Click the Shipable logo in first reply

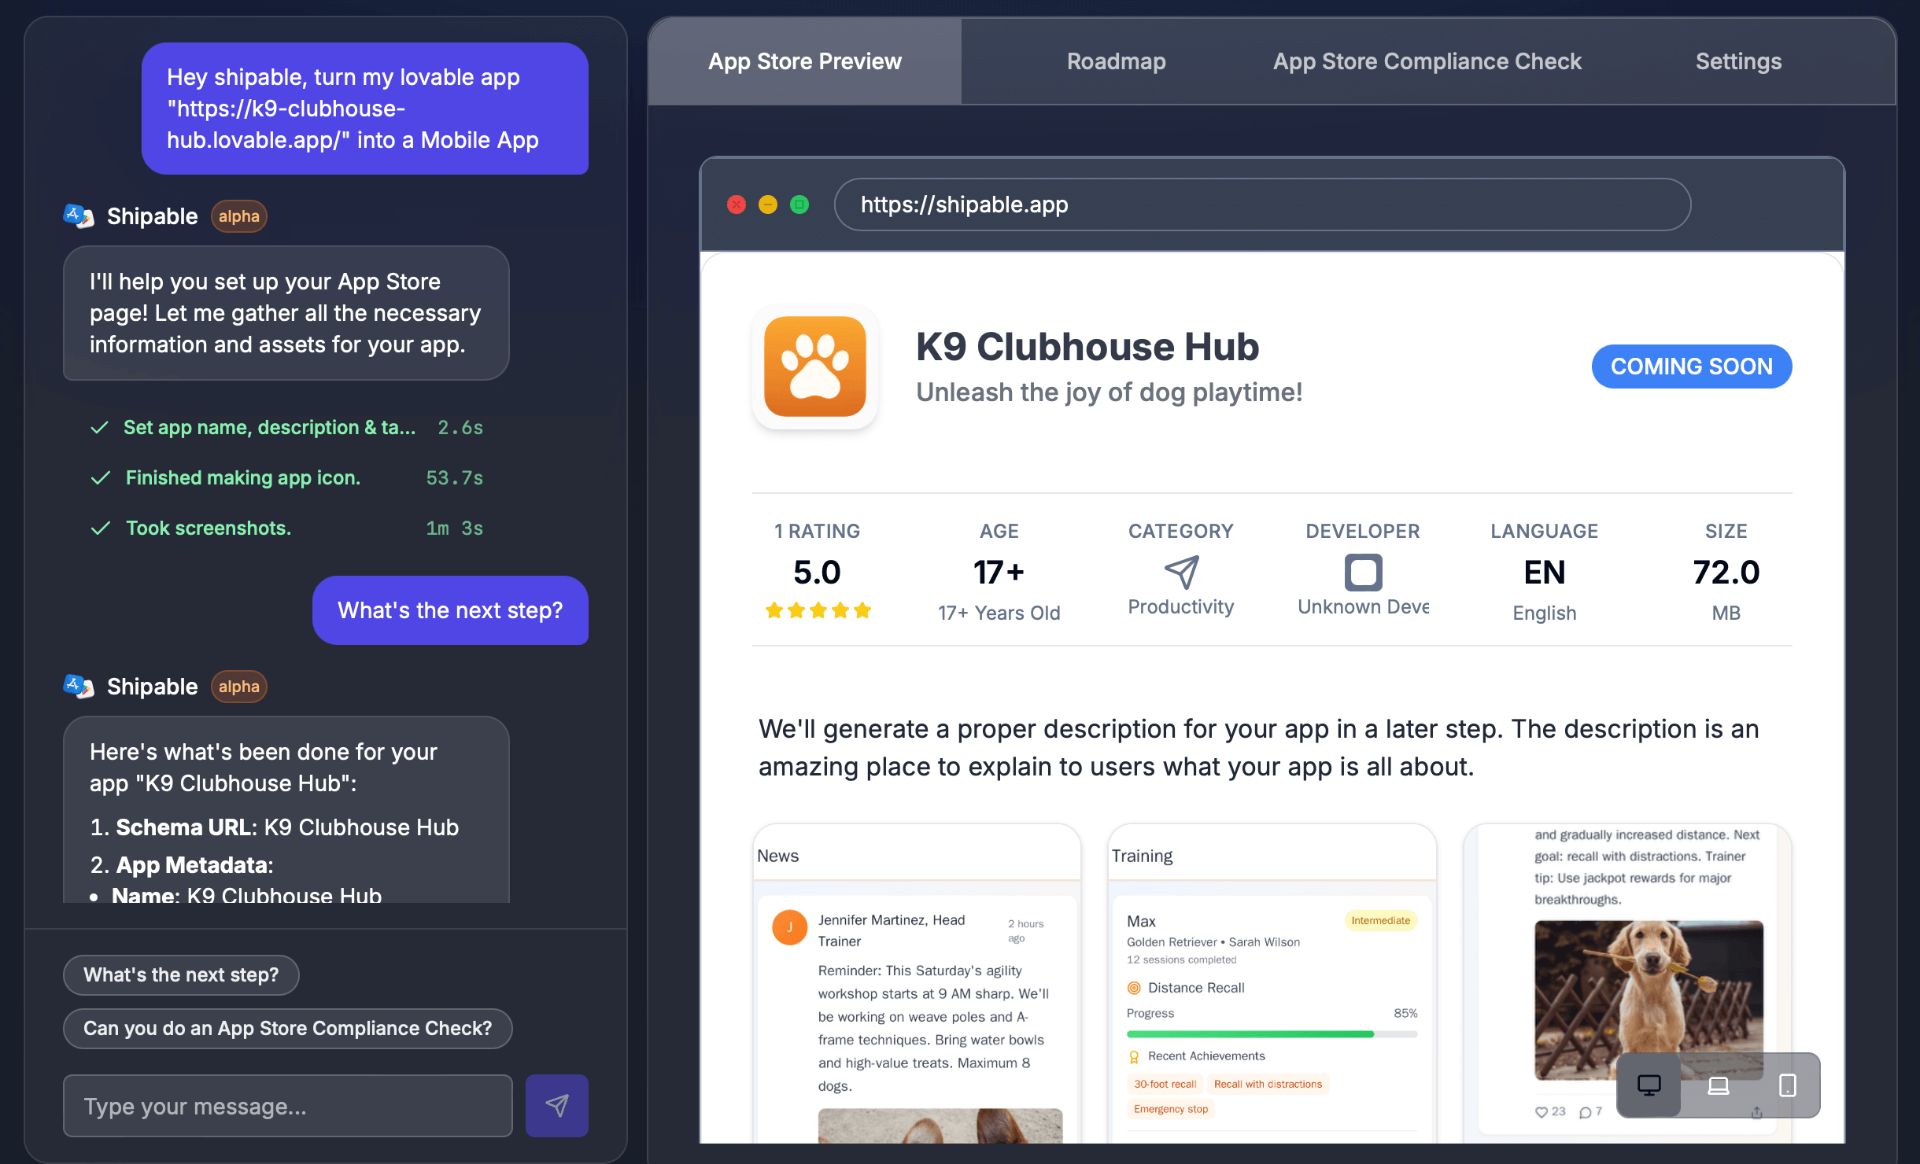tap(79, 216)
